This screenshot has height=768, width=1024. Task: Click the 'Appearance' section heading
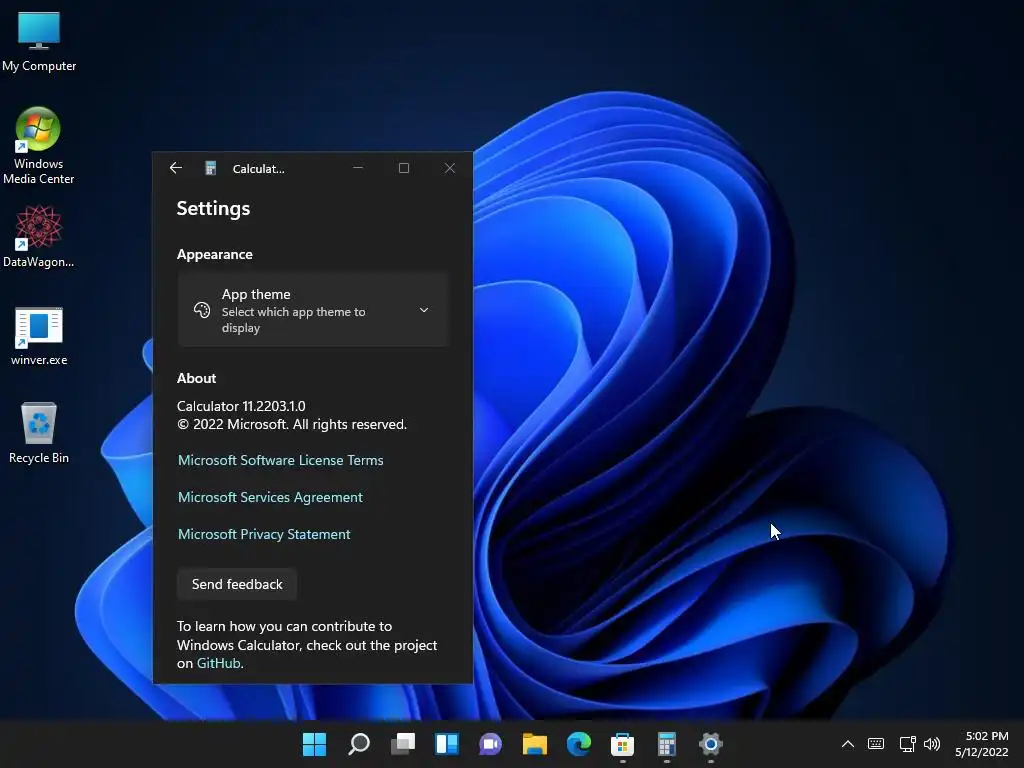pos(214,255)
